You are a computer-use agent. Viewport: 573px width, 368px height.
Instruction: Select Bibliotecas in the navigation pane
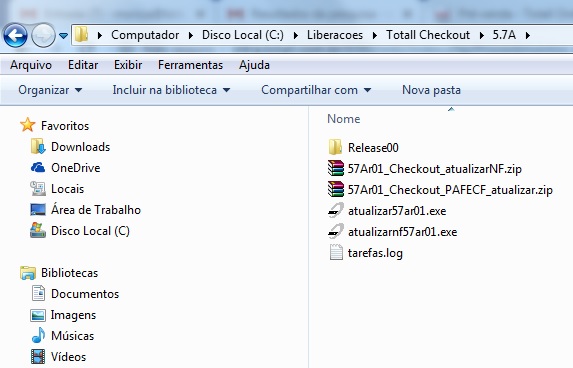69,273
